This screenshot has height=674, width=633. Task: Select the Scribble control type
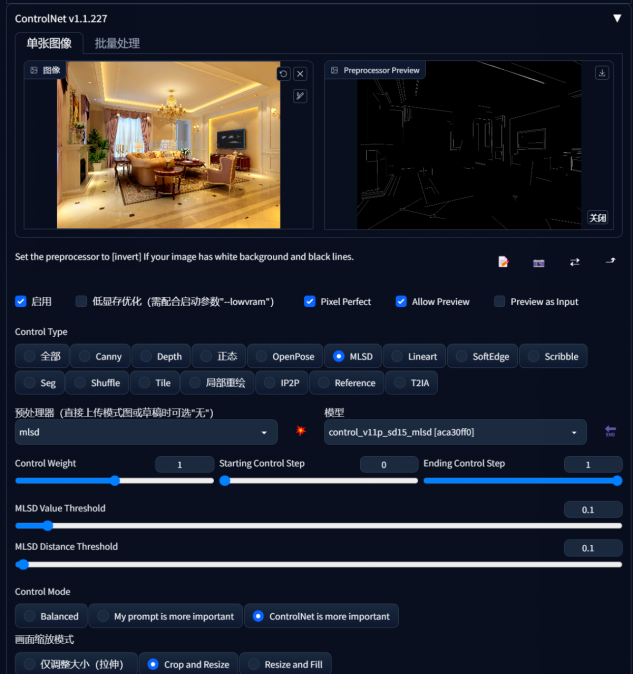(553, 356)
